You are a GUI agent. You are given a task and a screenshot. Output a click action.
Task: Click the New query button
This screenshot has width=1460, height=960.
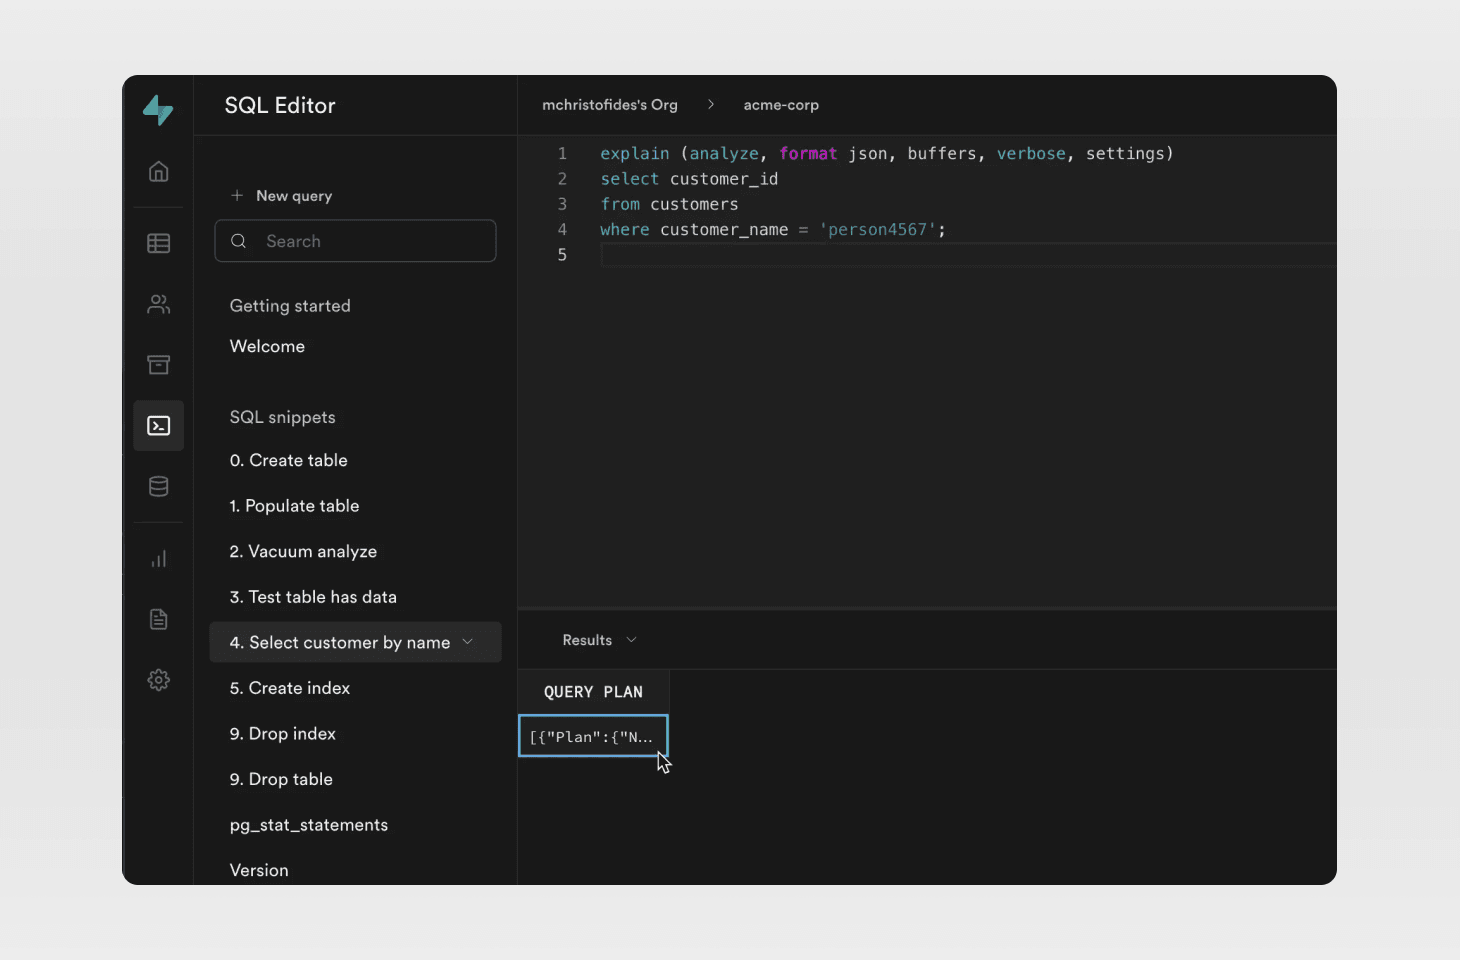tap(282, 196)
